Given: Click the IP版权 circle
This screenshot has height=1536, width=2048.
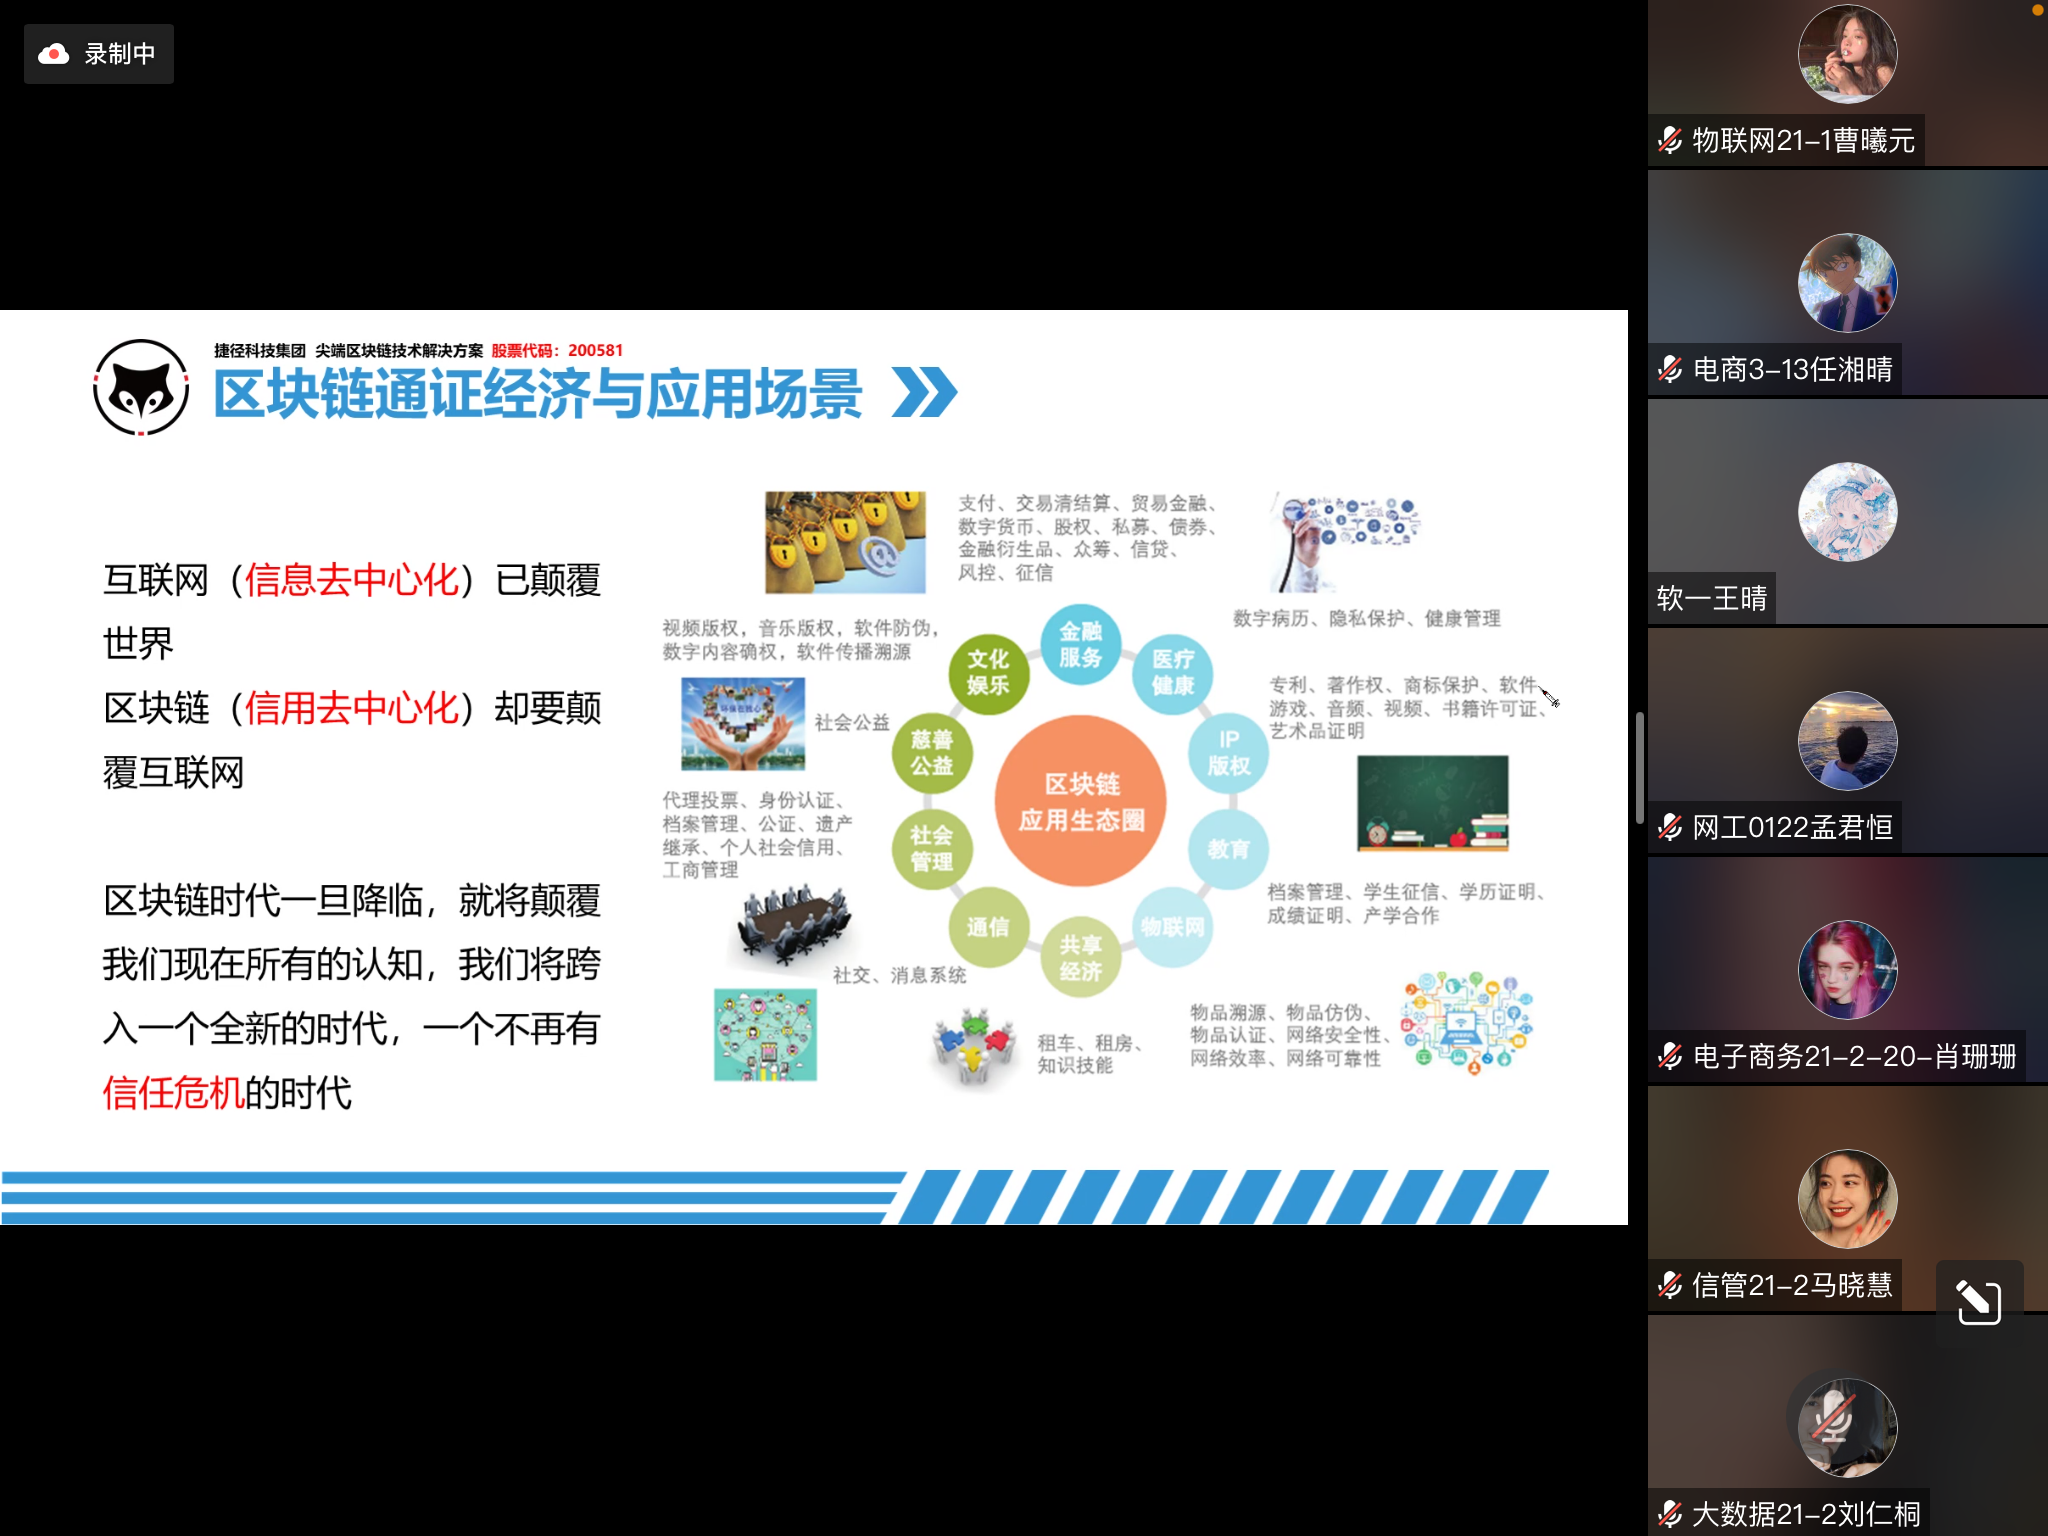Looking at the screenshot, I should click(x=1229, y=753).
